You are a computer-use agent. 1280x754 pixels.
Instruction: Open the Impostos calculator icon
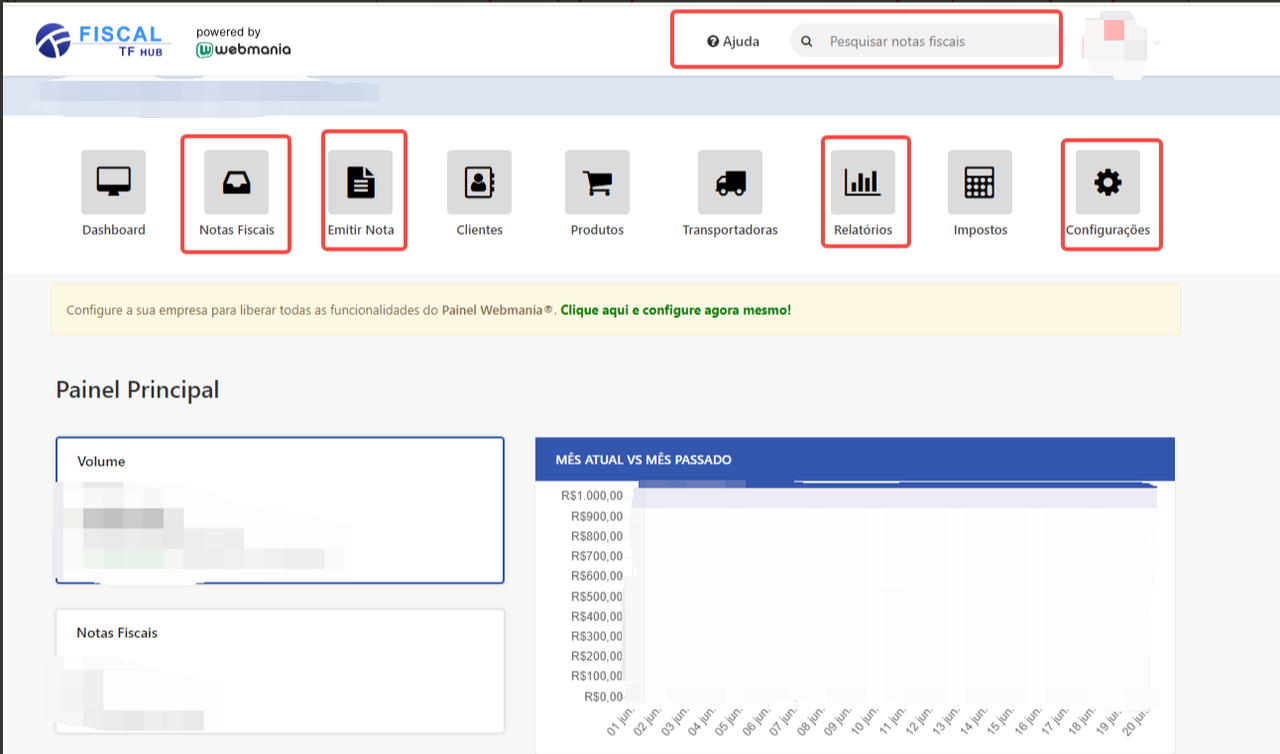[980, 182]
